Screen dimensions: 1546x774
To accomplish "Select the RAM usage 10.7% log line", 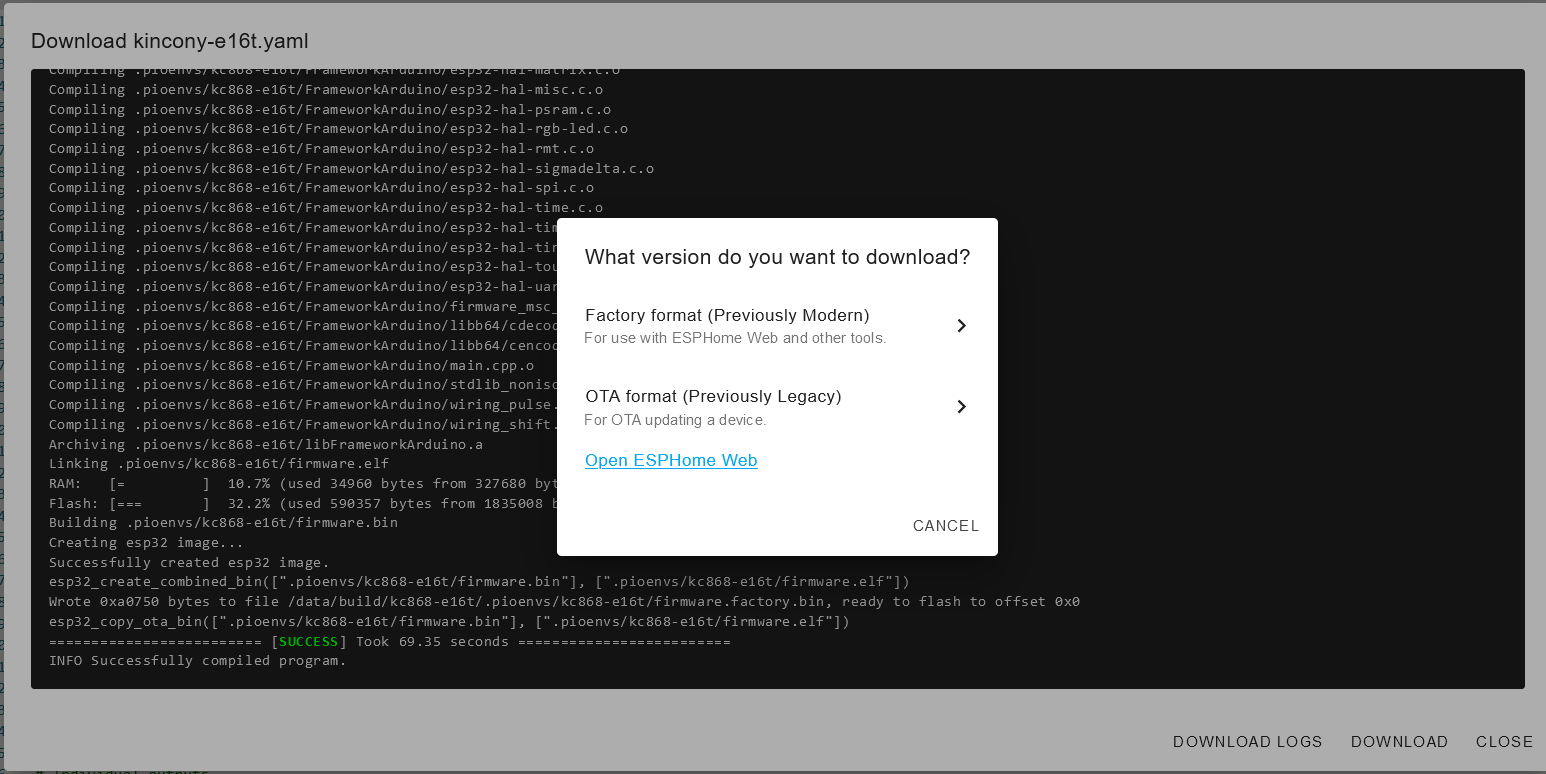I will click(303, 484).
